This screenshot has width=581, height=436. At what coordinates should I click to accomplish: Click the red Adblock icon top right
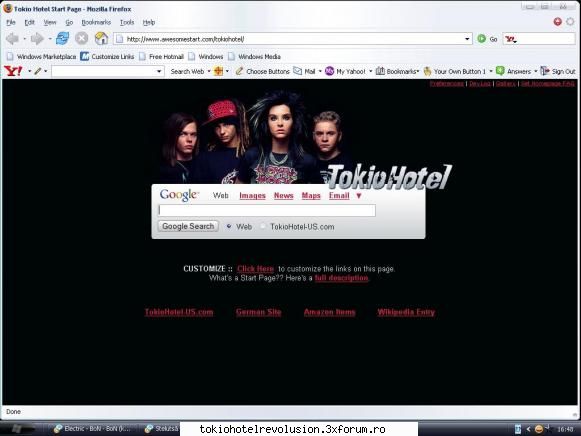pos(558,21)
